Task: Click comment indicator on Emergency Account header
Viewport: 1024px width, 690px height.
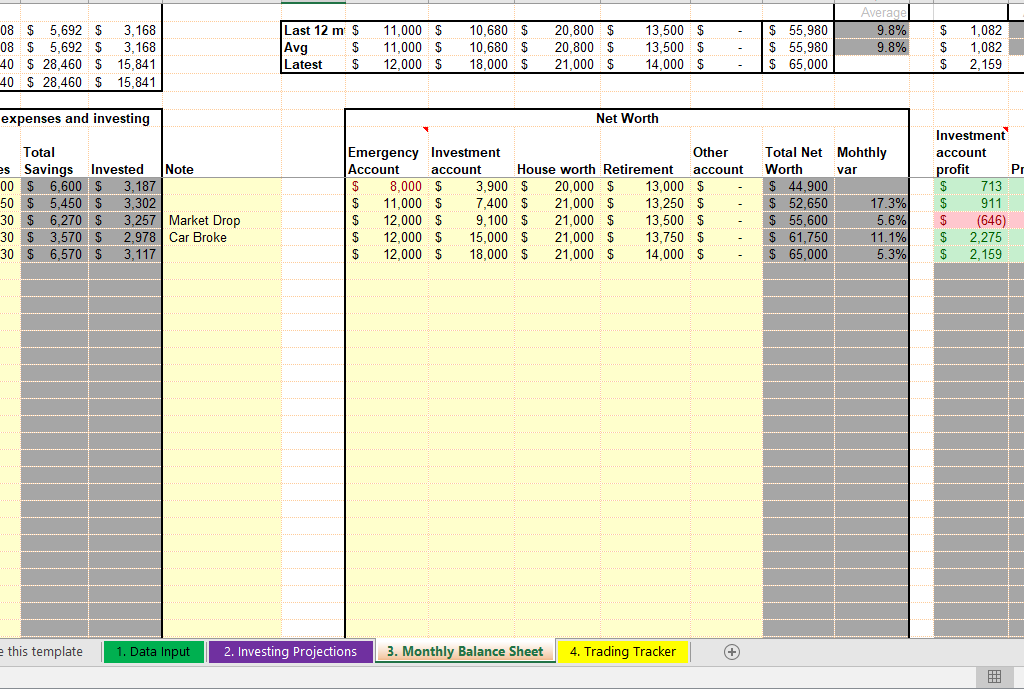Action: tap(424, 129)
